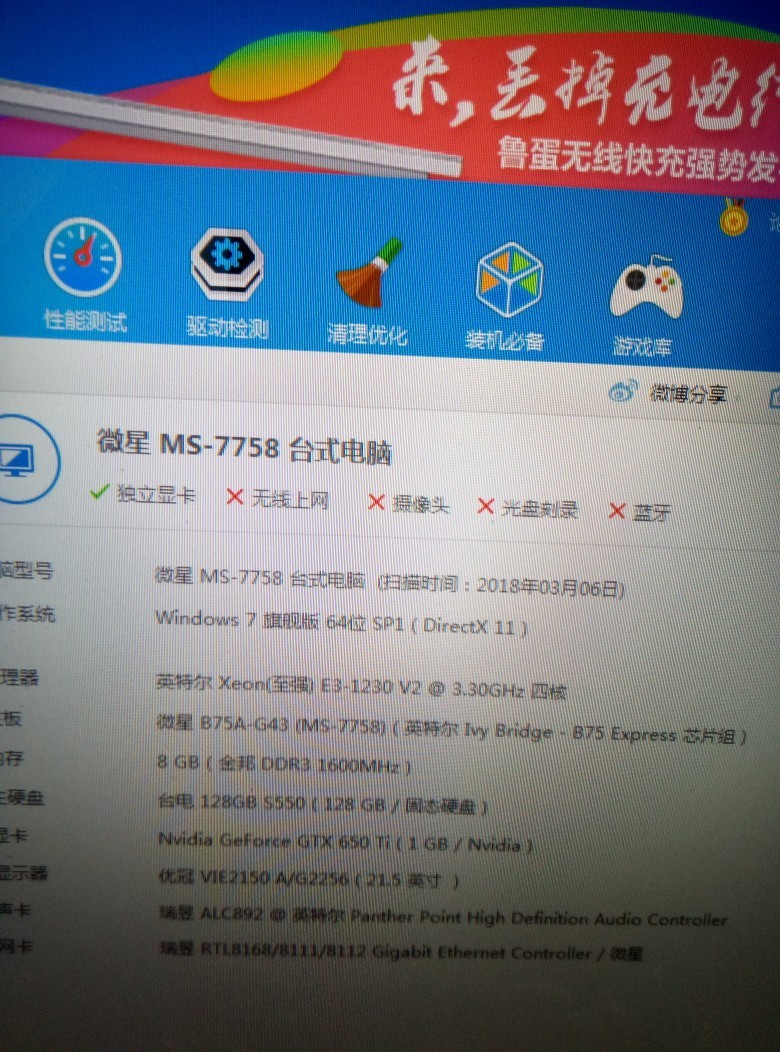The image size is (780, 1052).
Task: Click the 8 GB DDR3 1600MHz memory row
Action: 284,764
